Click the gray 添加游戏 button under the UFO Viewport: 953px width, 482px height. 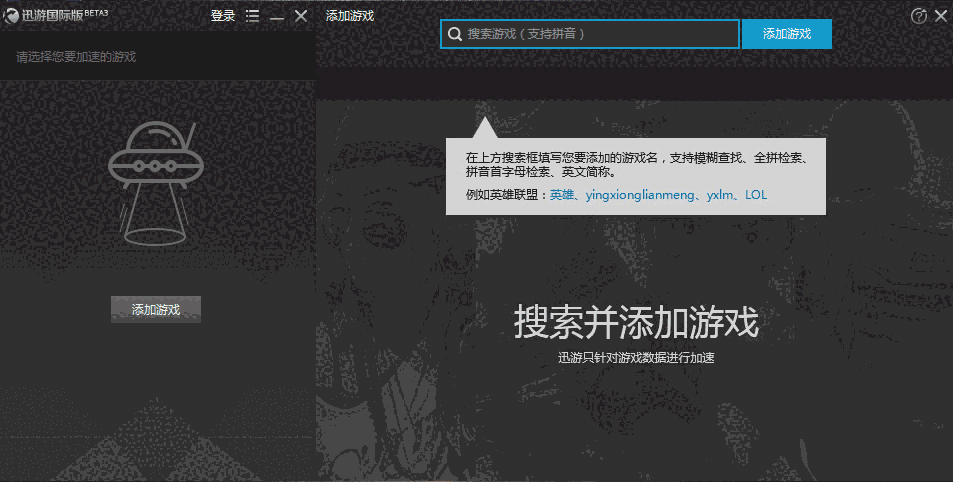[156, 309]
